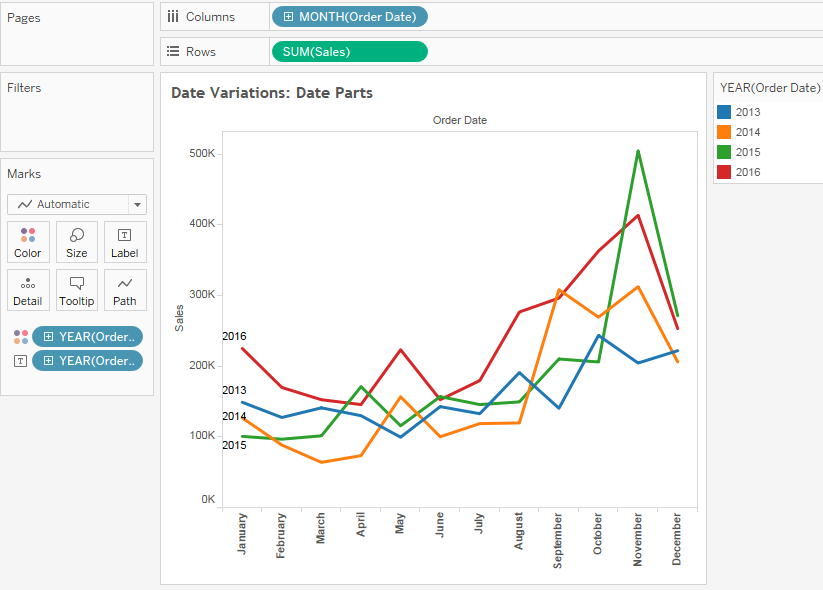Viewport: 823px width, 590px height.
Task: Select the red 2016 legend swatch
Action: (x=724, y=172)
